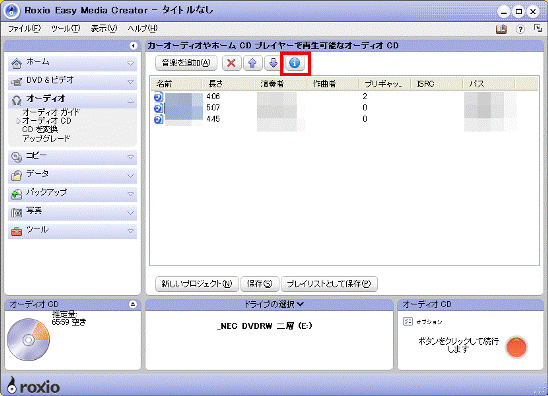The height and width of the screenshot is (396, 548).
Task: Expand the データ section chevron
Action: 130,176
